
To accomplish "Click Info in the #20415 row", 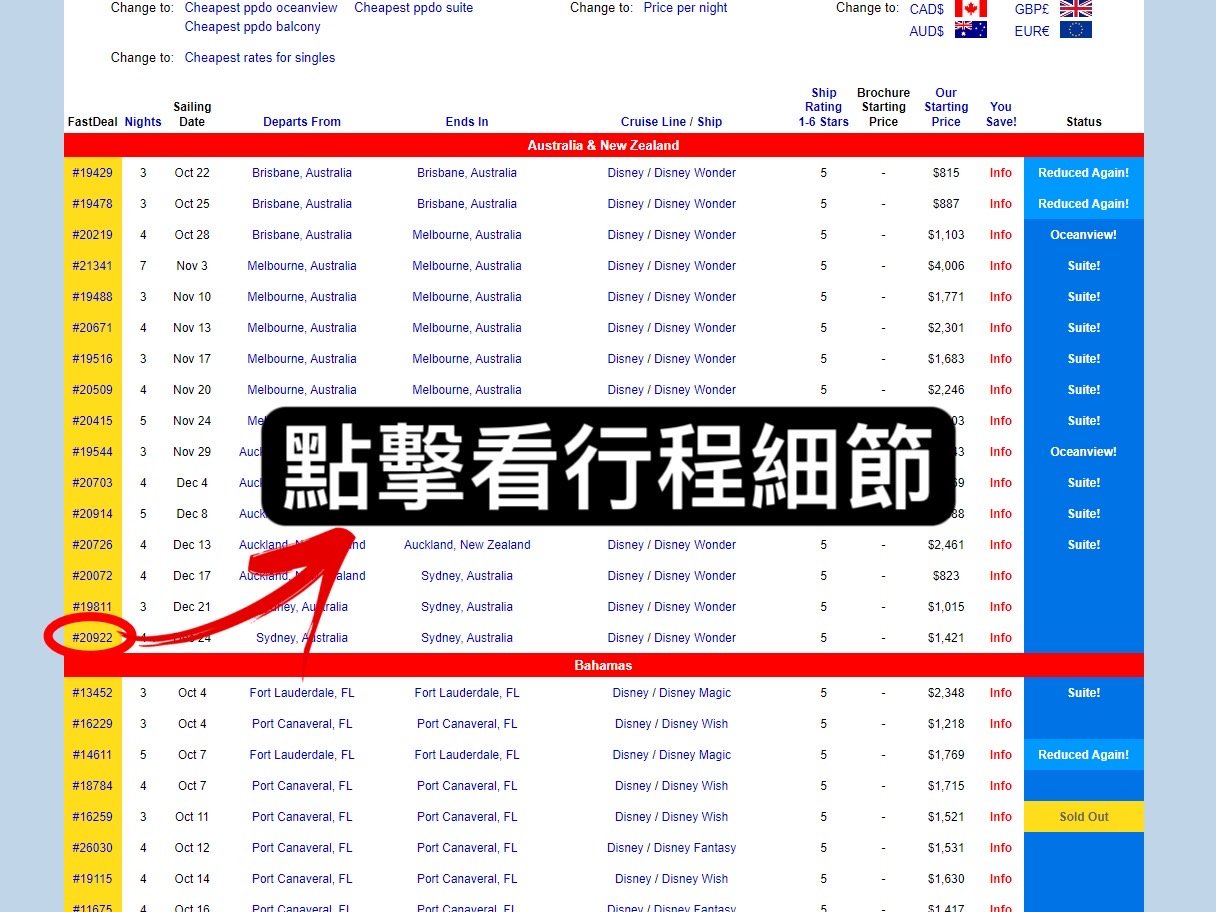I will coord(1001,421).
